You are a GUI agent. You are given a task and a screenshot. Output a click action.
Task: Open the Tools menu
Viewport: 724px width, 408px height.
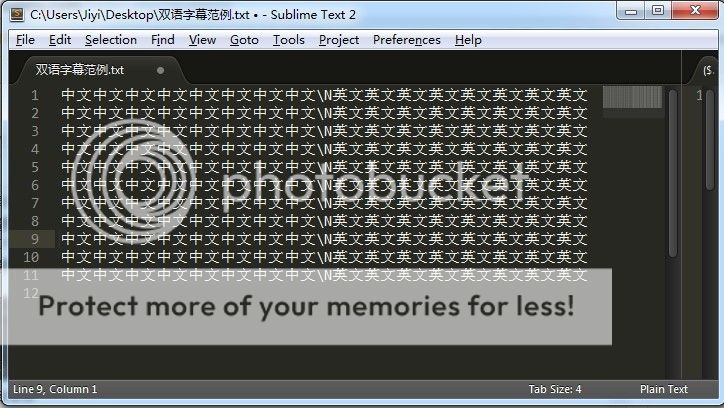289,40
